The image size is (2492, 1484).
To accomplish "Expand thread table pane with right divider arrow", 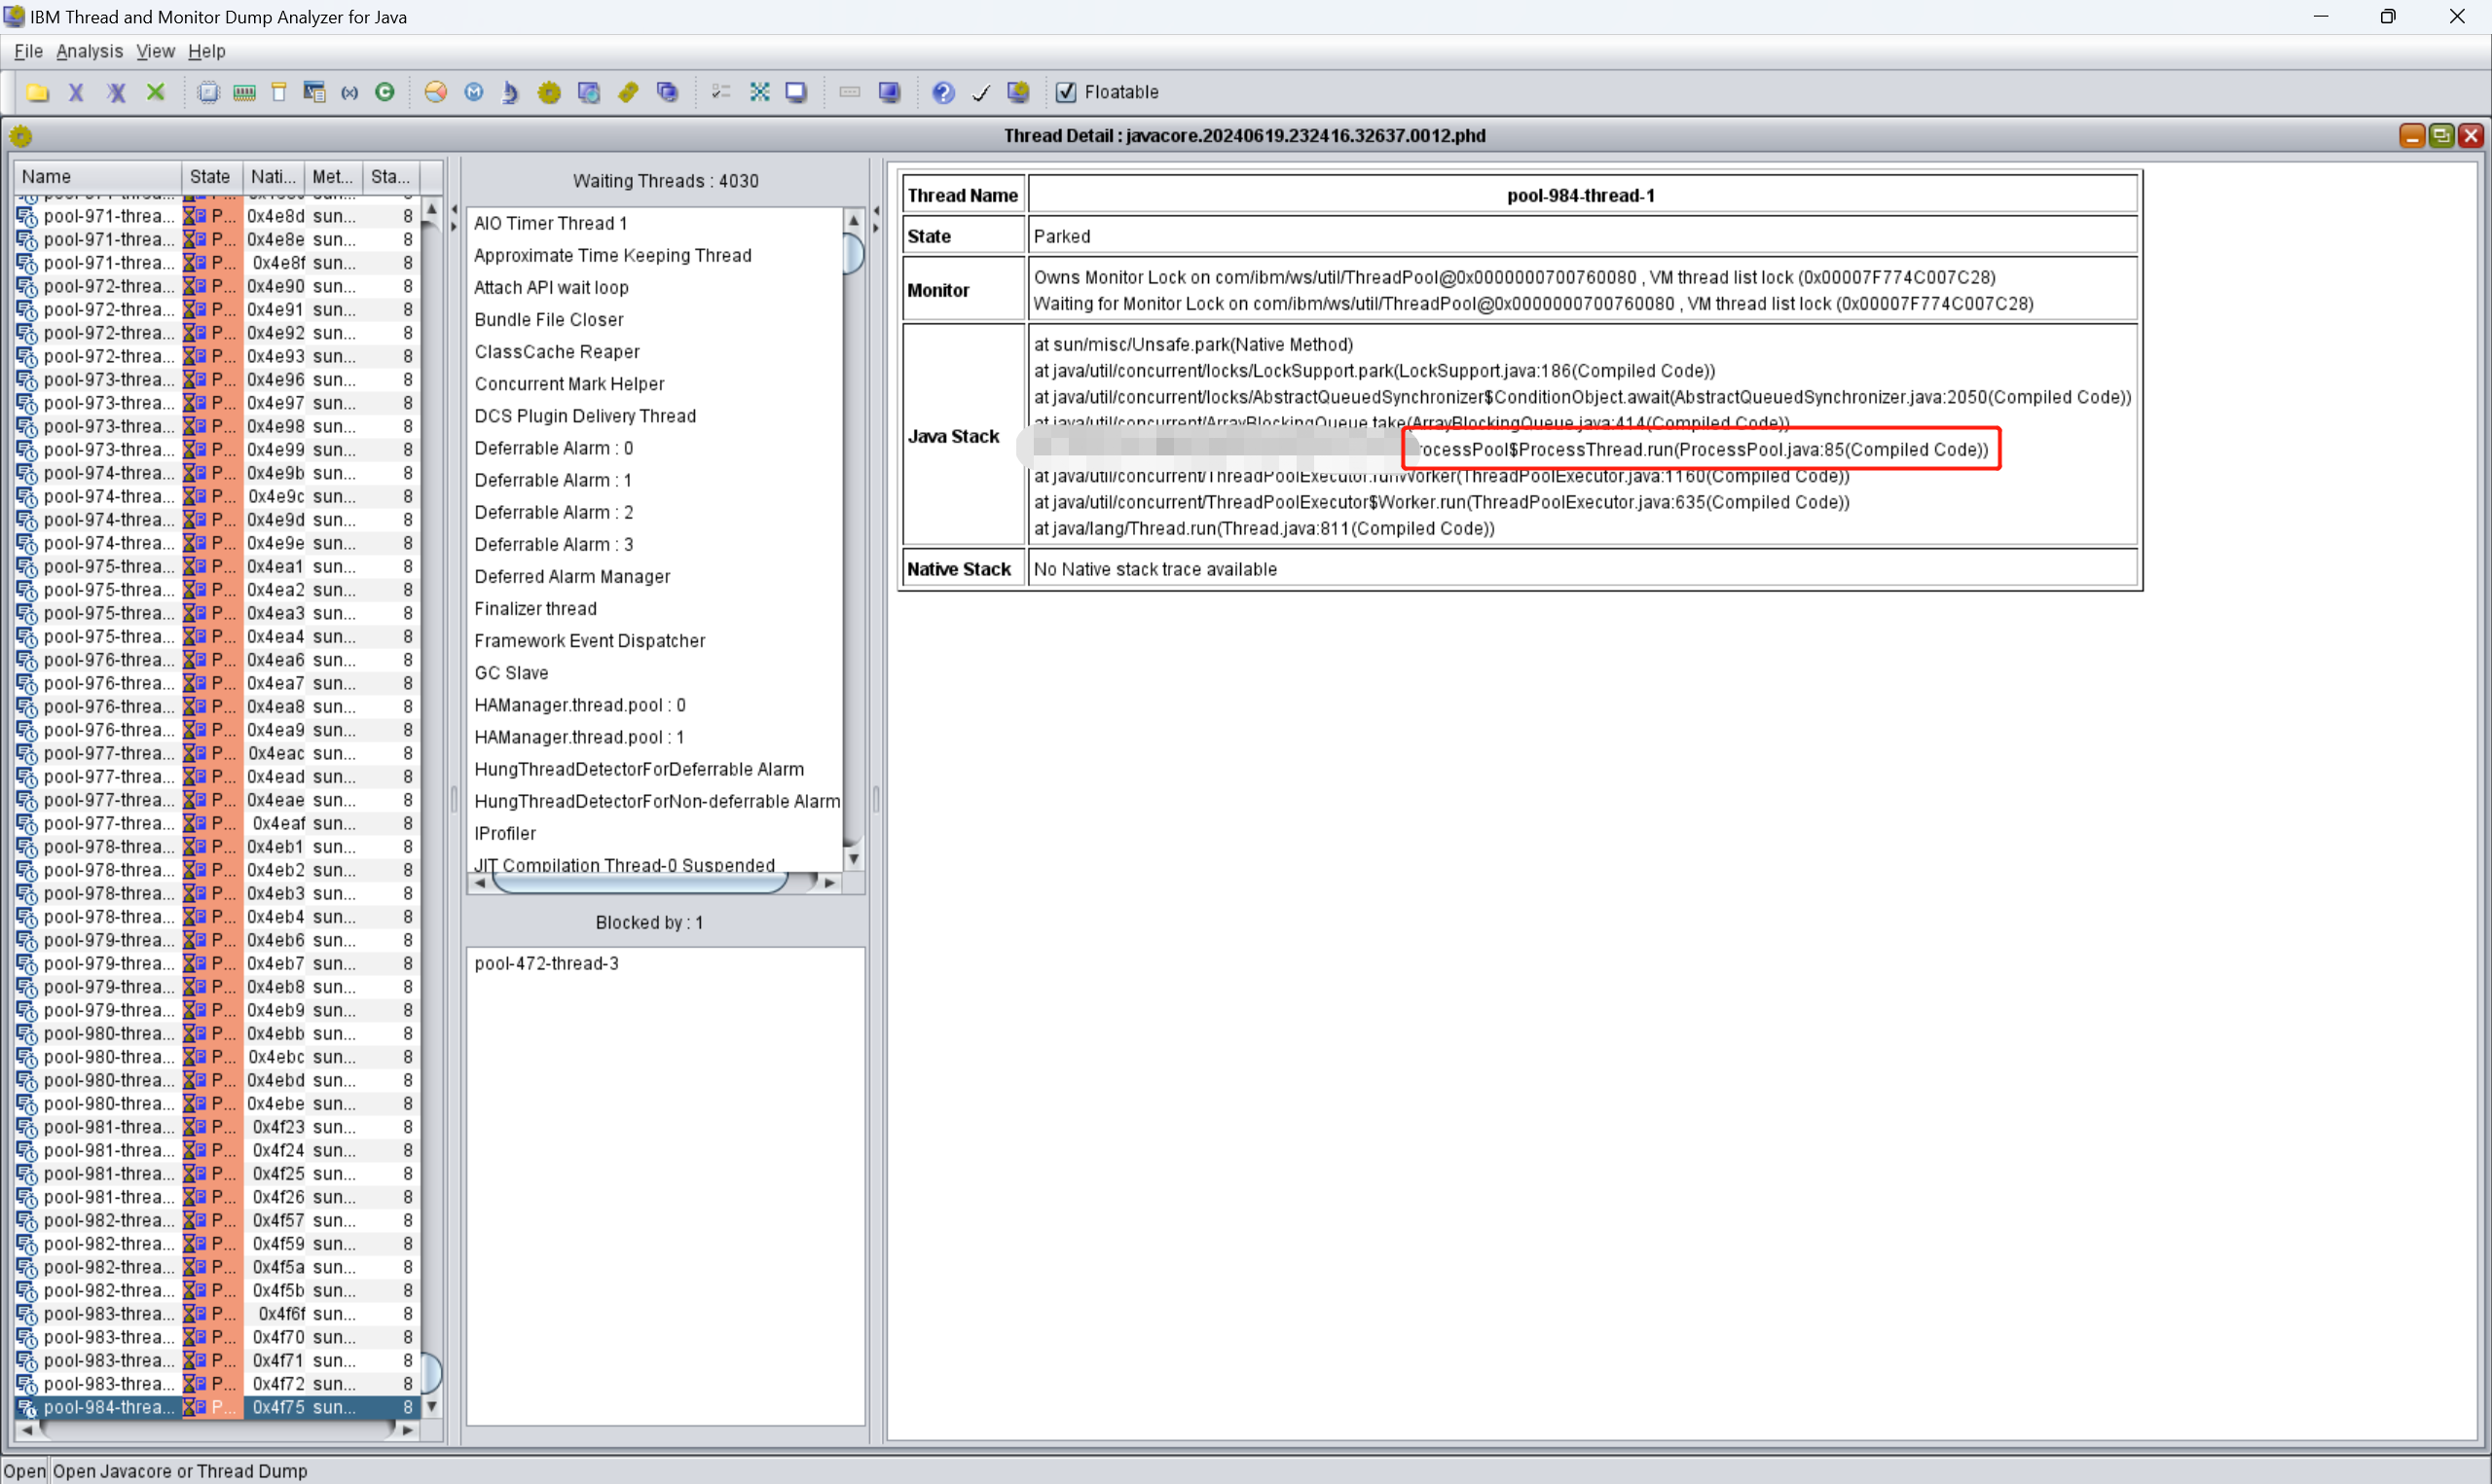I will (454, 227).
